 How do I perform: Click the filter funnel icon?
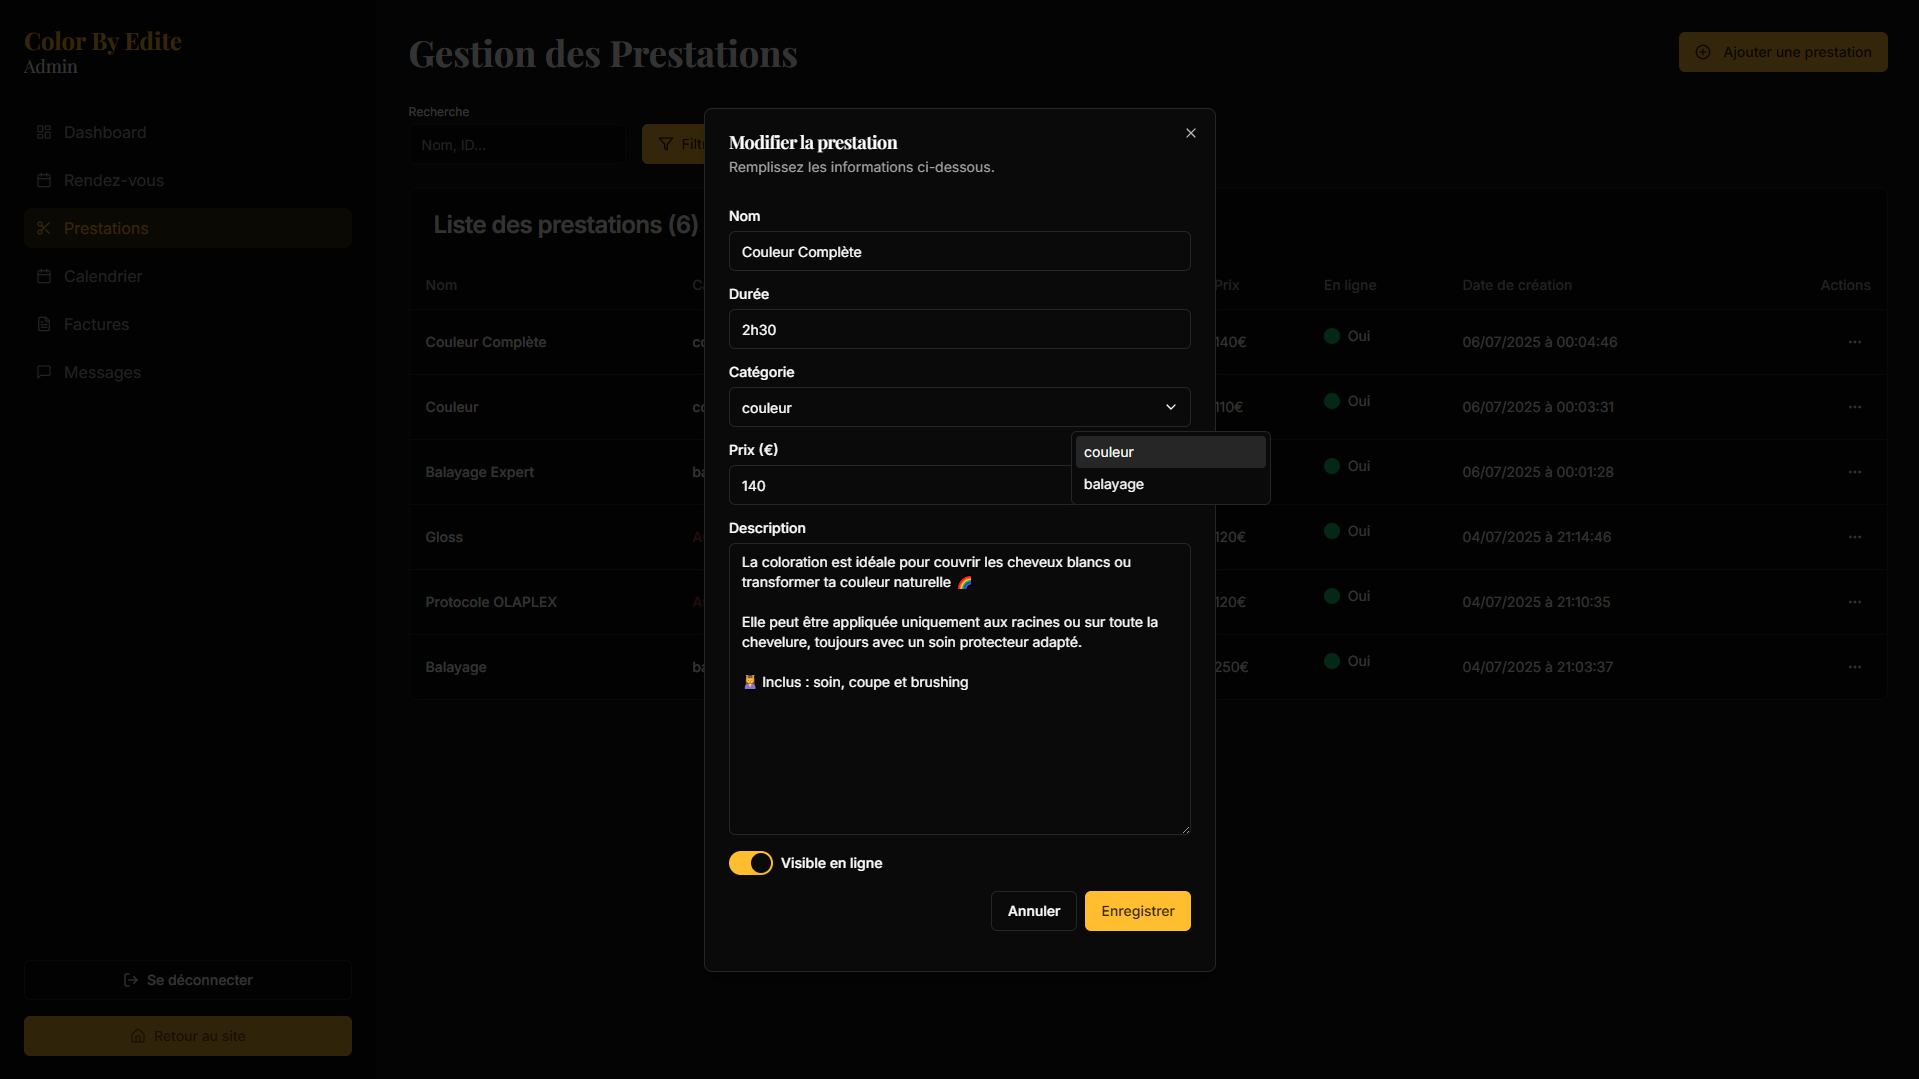[666, 144]
